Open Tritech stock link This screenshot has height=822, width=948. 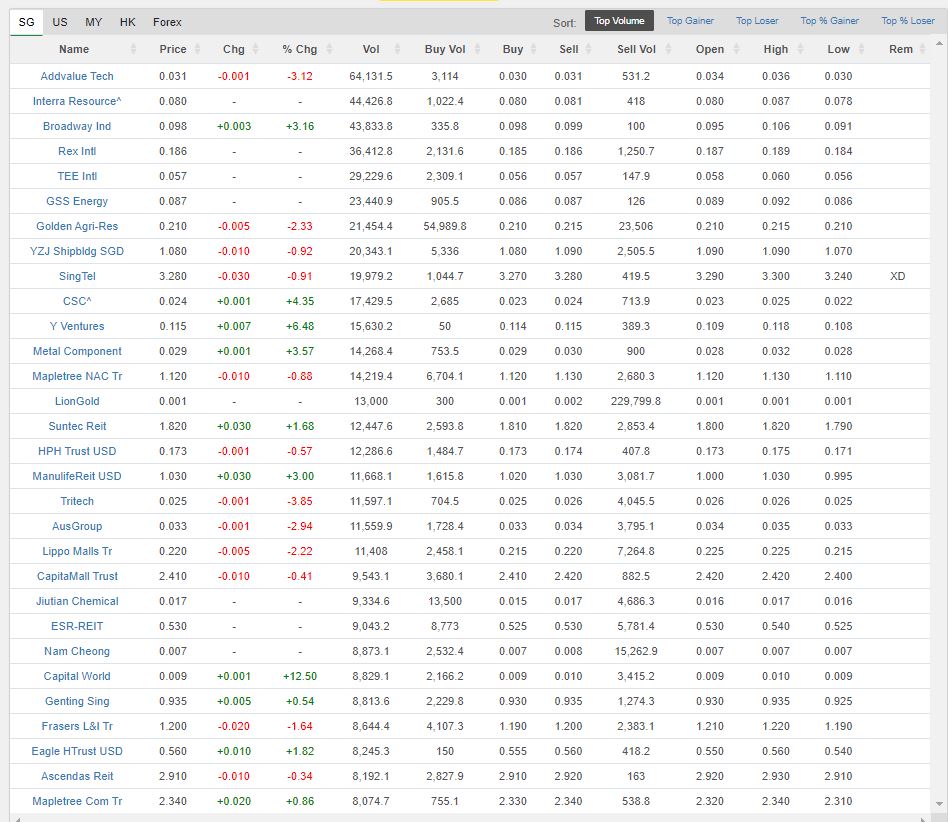pos(77,501)
